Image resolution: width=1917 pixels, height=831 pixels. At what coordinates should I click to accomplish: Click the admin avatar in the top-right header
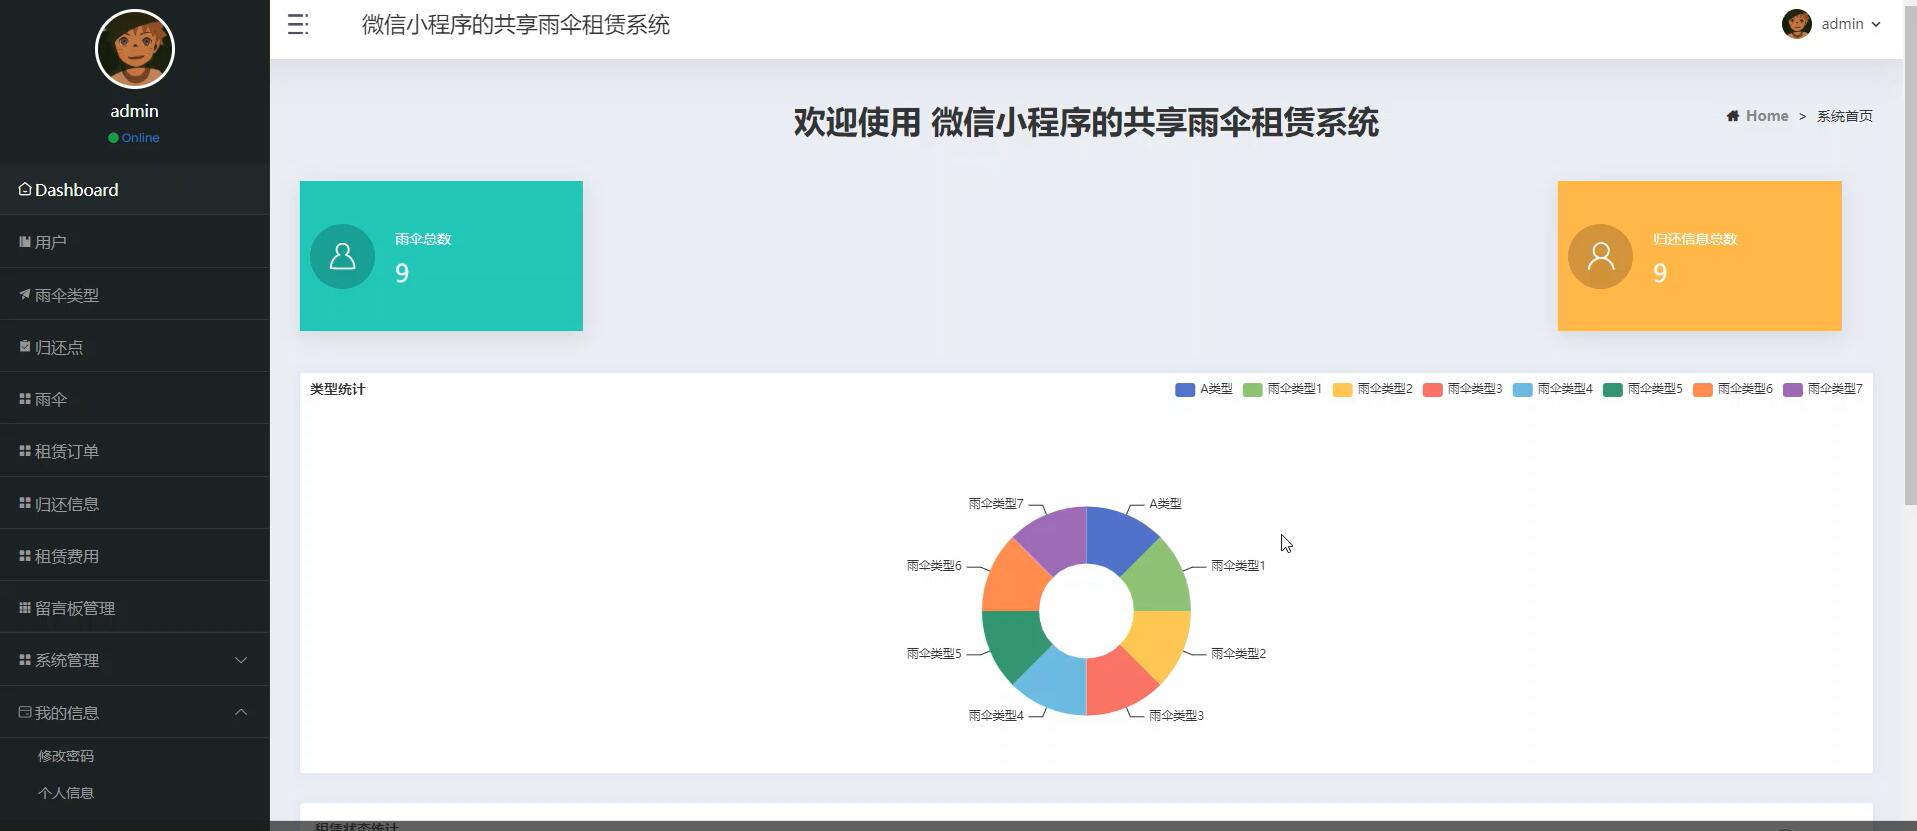(1796, 24)
